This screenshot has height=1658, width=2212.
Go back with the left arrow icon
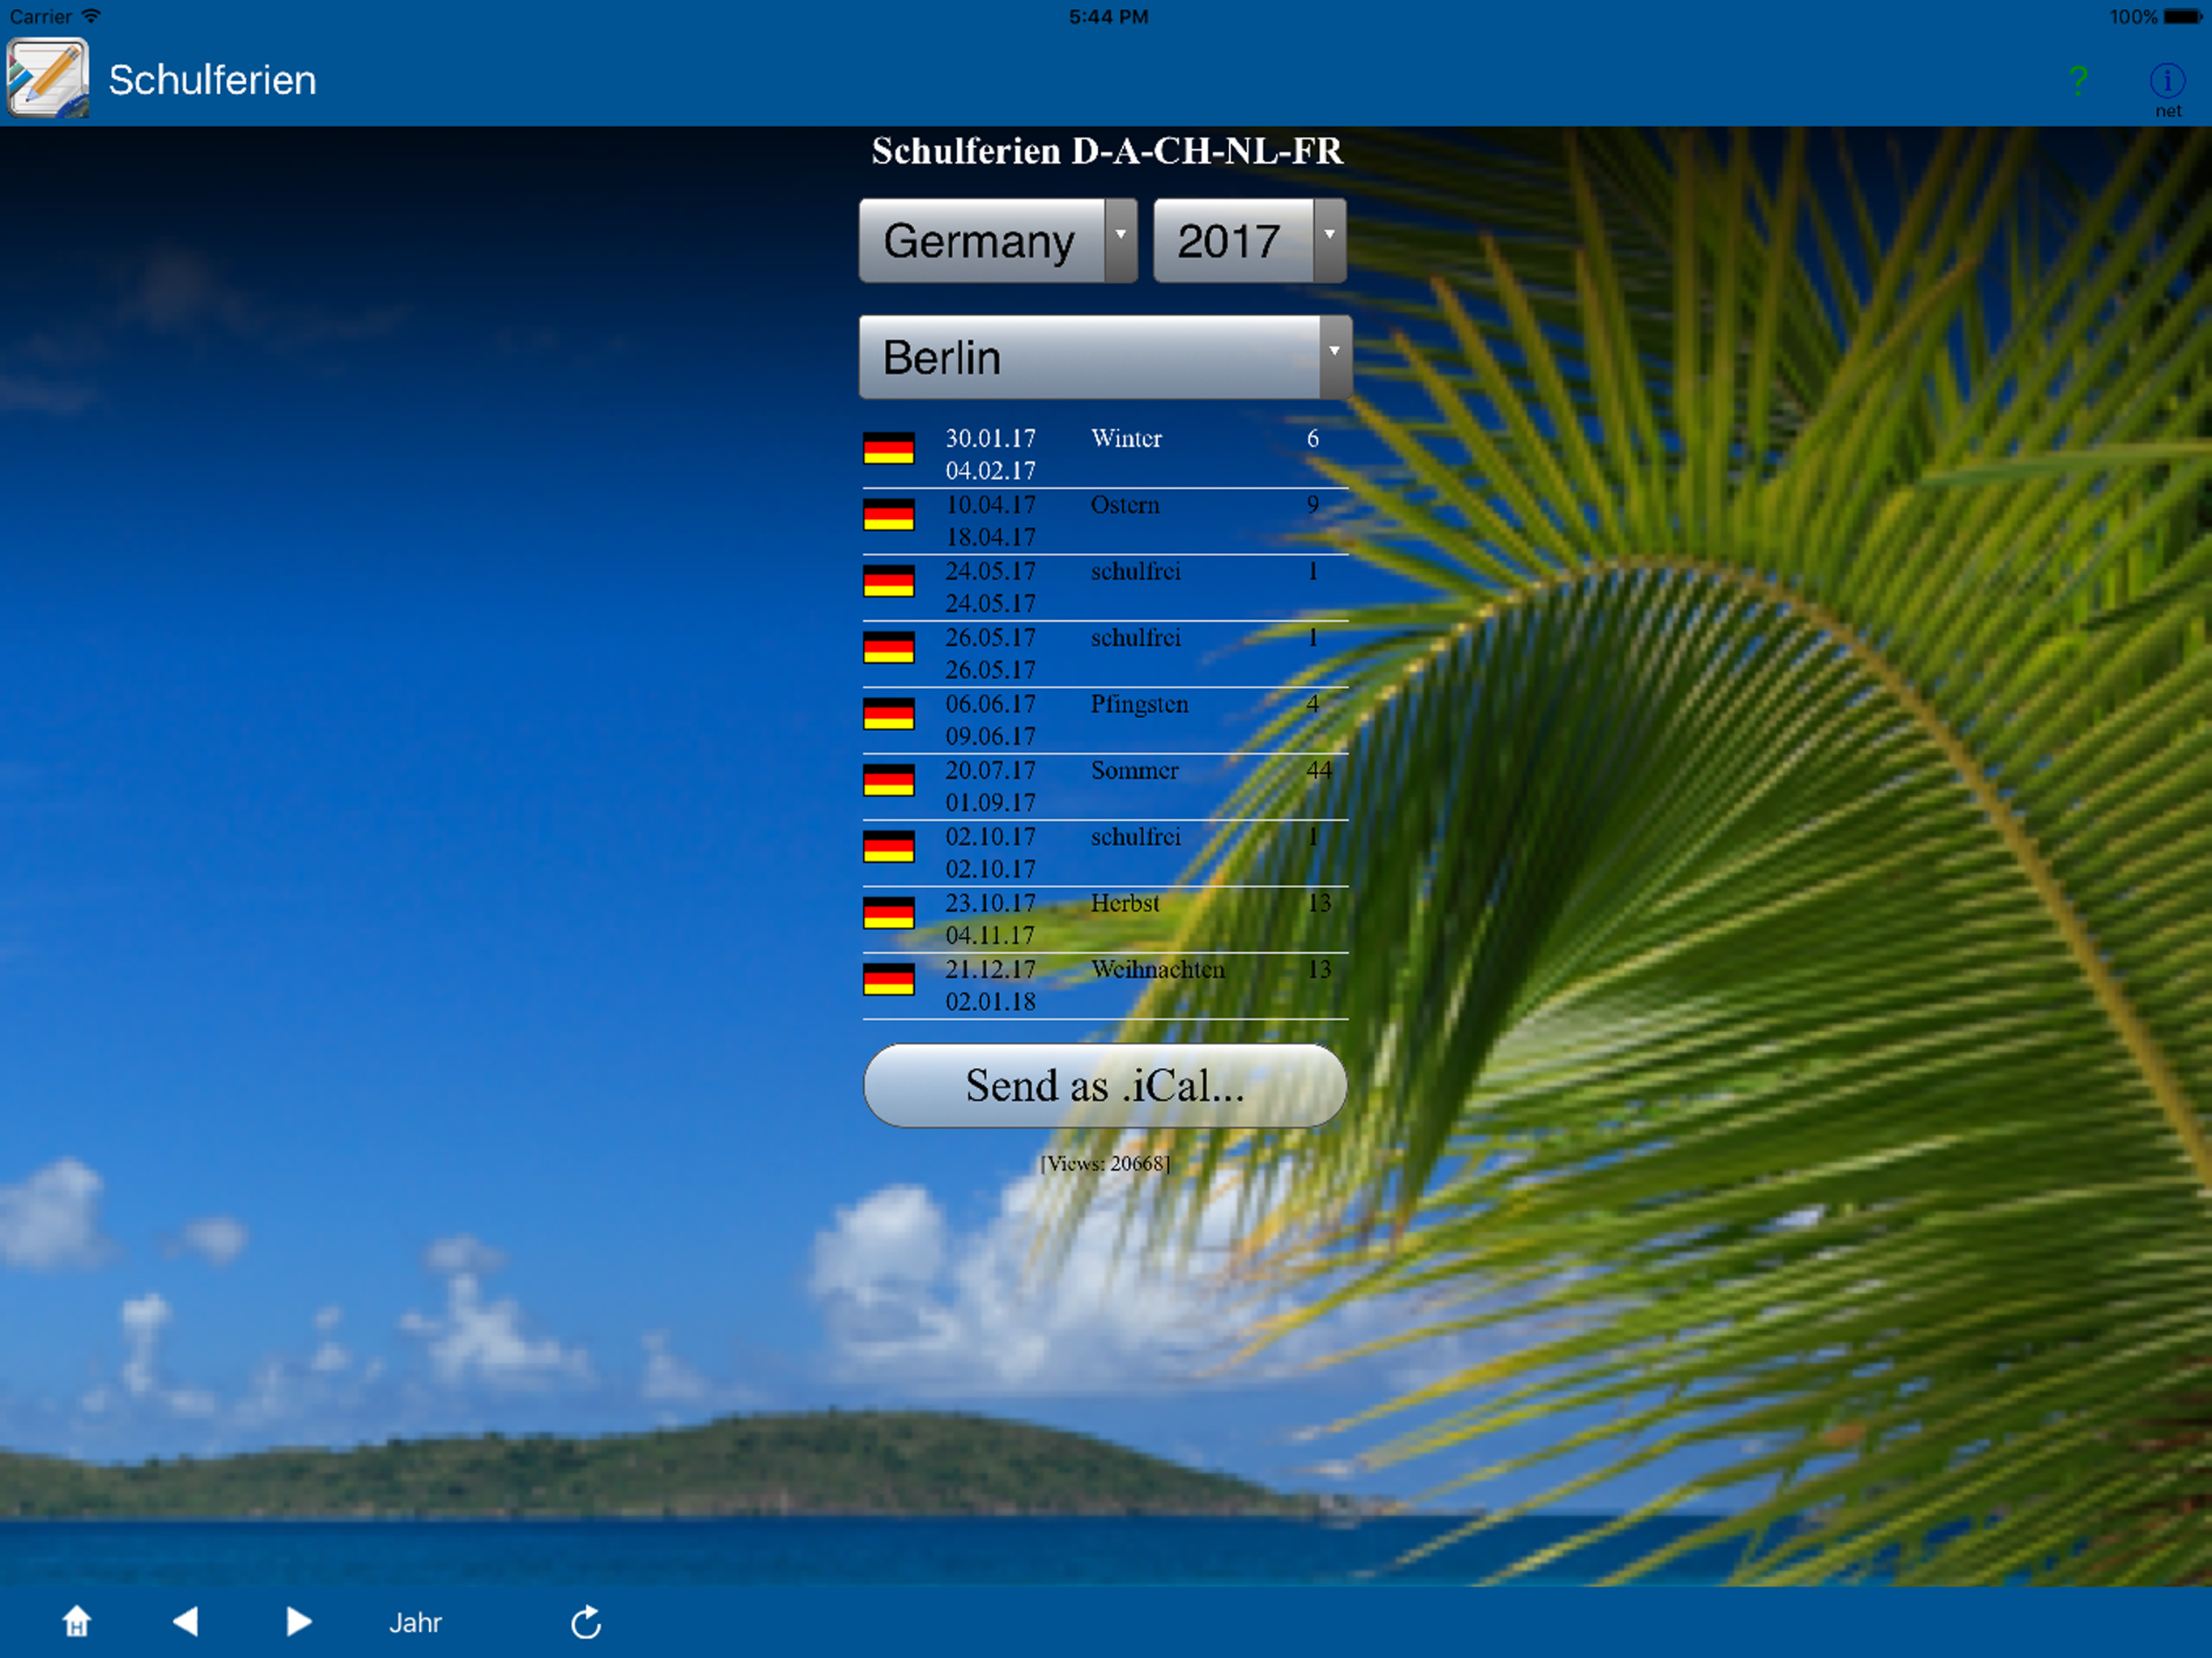[x=186, y=1621]
